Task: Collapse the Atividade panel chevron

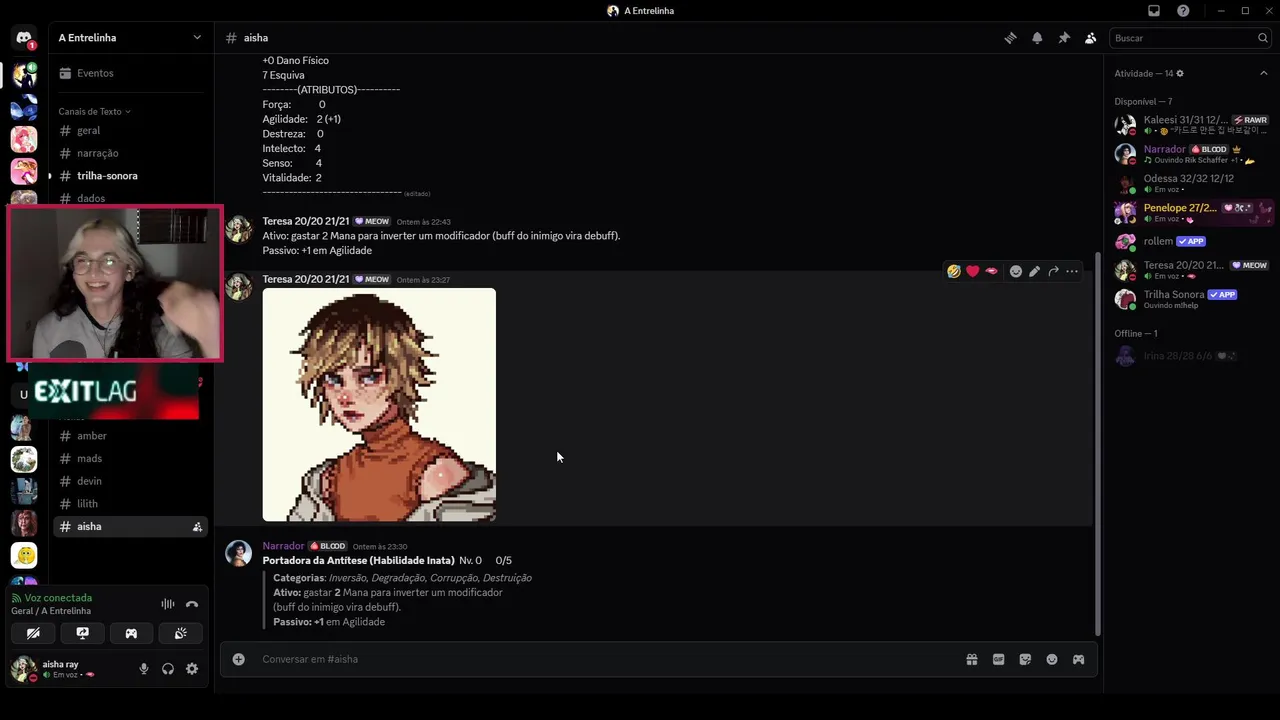Action: coord(1263,73)
